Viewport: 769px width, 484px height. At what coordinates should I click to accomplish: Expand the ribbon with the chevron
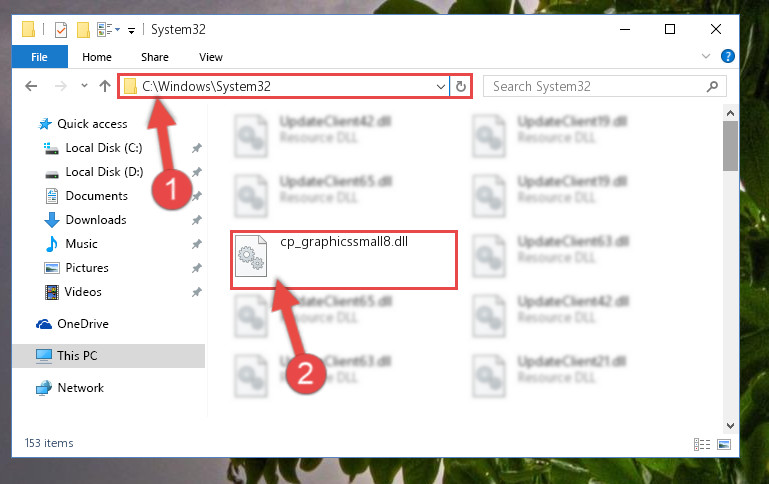click(706, 56)
